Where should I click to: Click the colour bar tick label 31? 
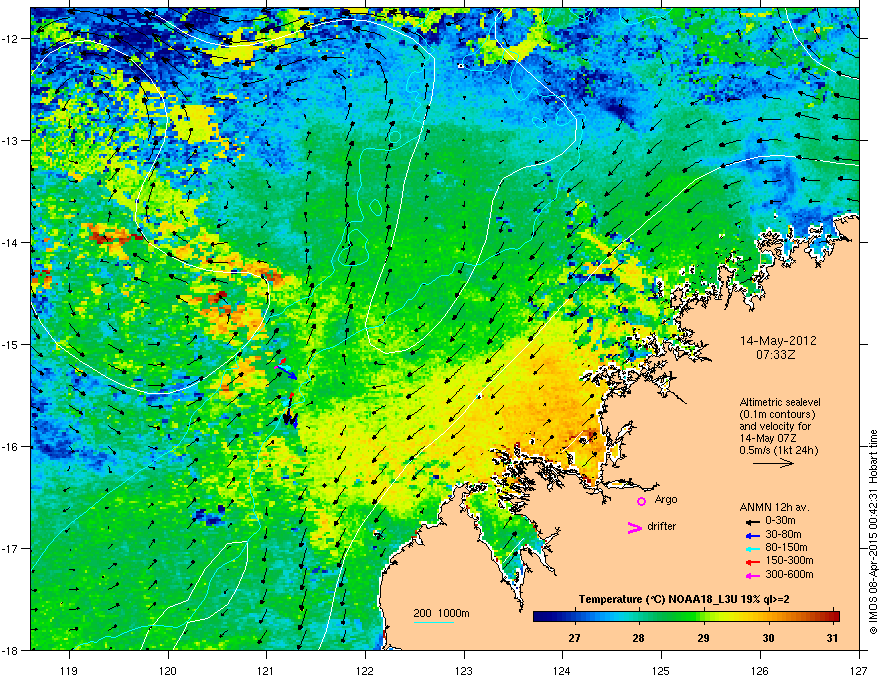[833, 638]
